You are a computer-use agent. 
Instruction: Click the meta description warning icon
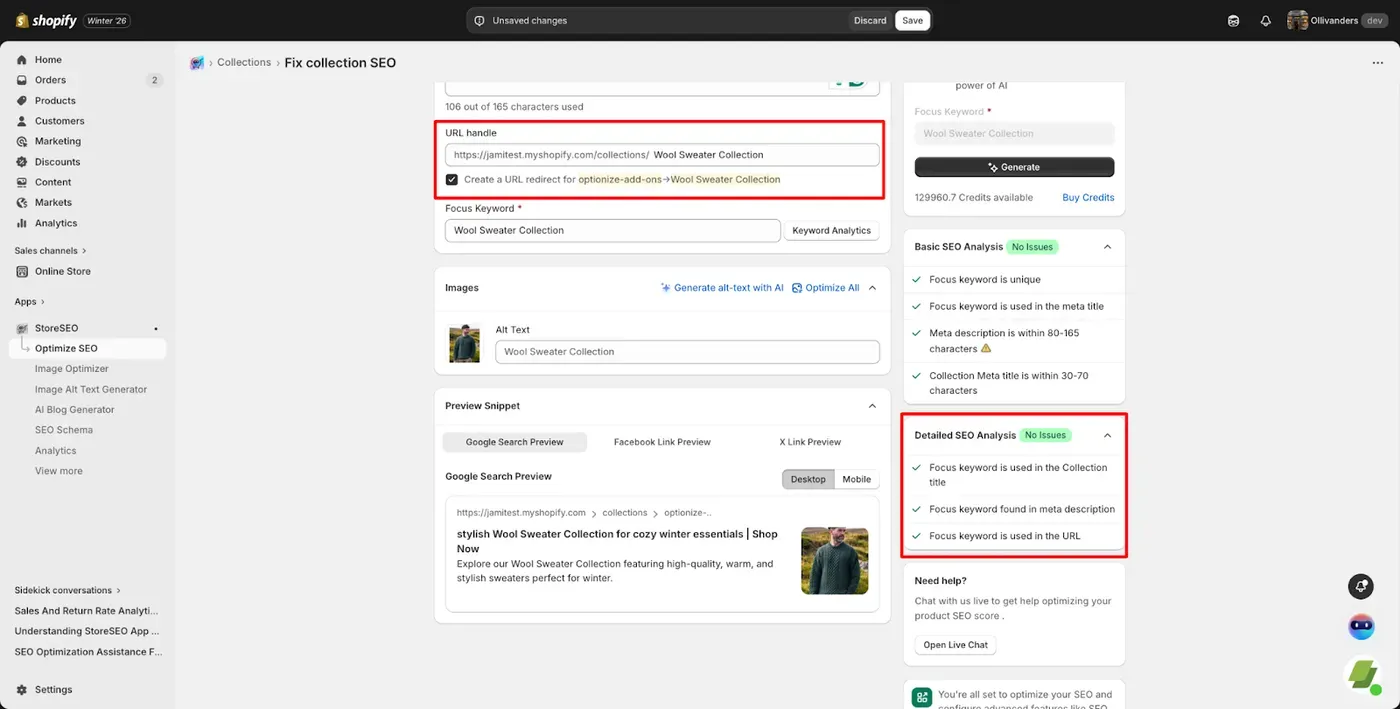(986, 349)
